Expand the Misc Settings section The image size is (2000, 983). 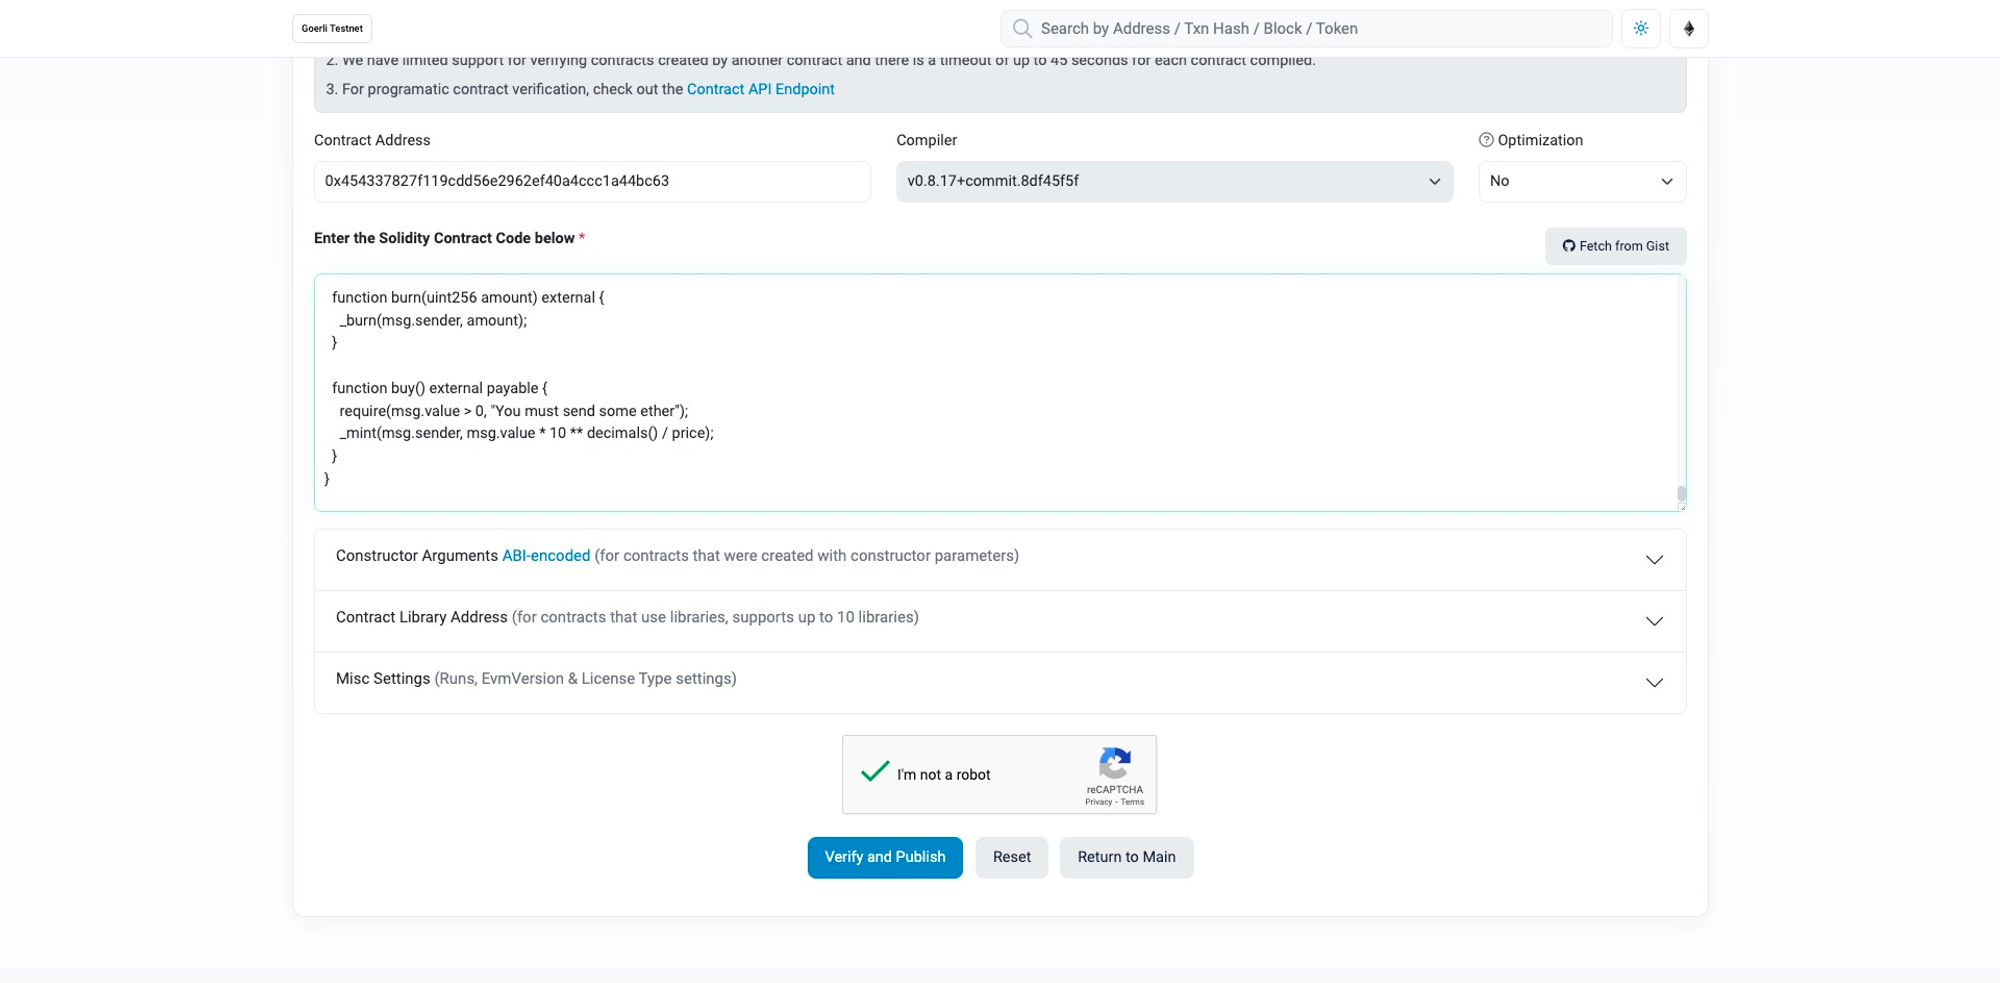tap(1653, 683)
